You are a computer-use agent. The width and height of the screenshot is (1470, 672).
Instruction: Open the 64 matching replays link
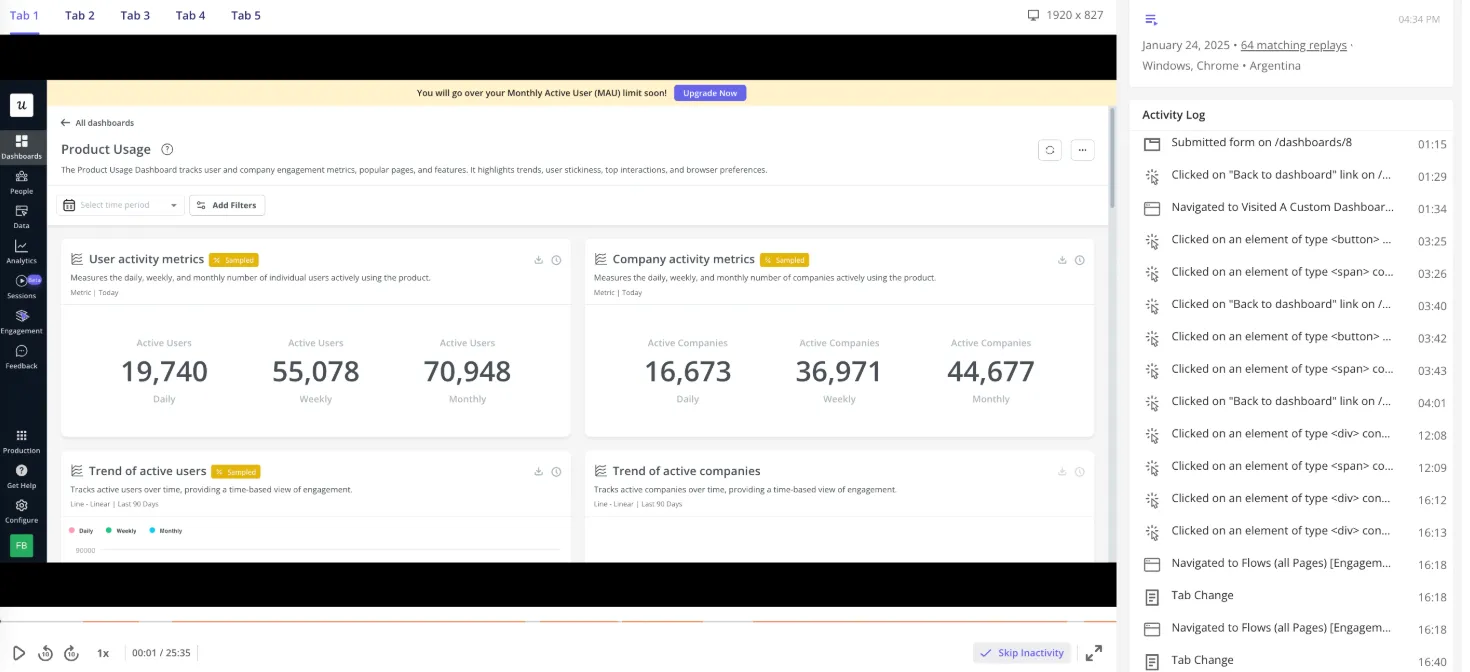tap(1293, 45)
